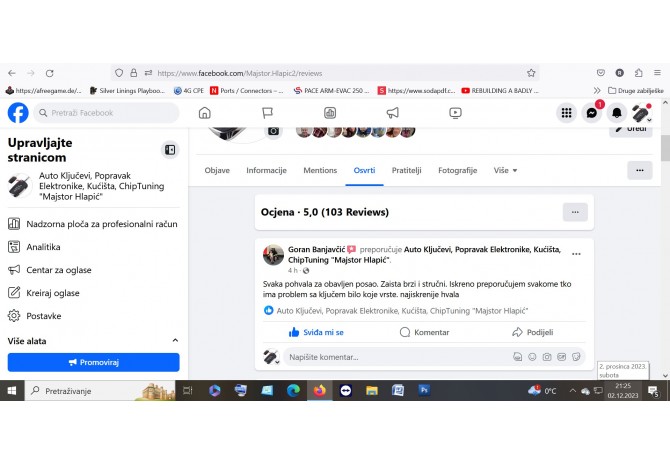Open the Facebook Home icon
The image size is (670, 464).
click(x=205, y=113)
